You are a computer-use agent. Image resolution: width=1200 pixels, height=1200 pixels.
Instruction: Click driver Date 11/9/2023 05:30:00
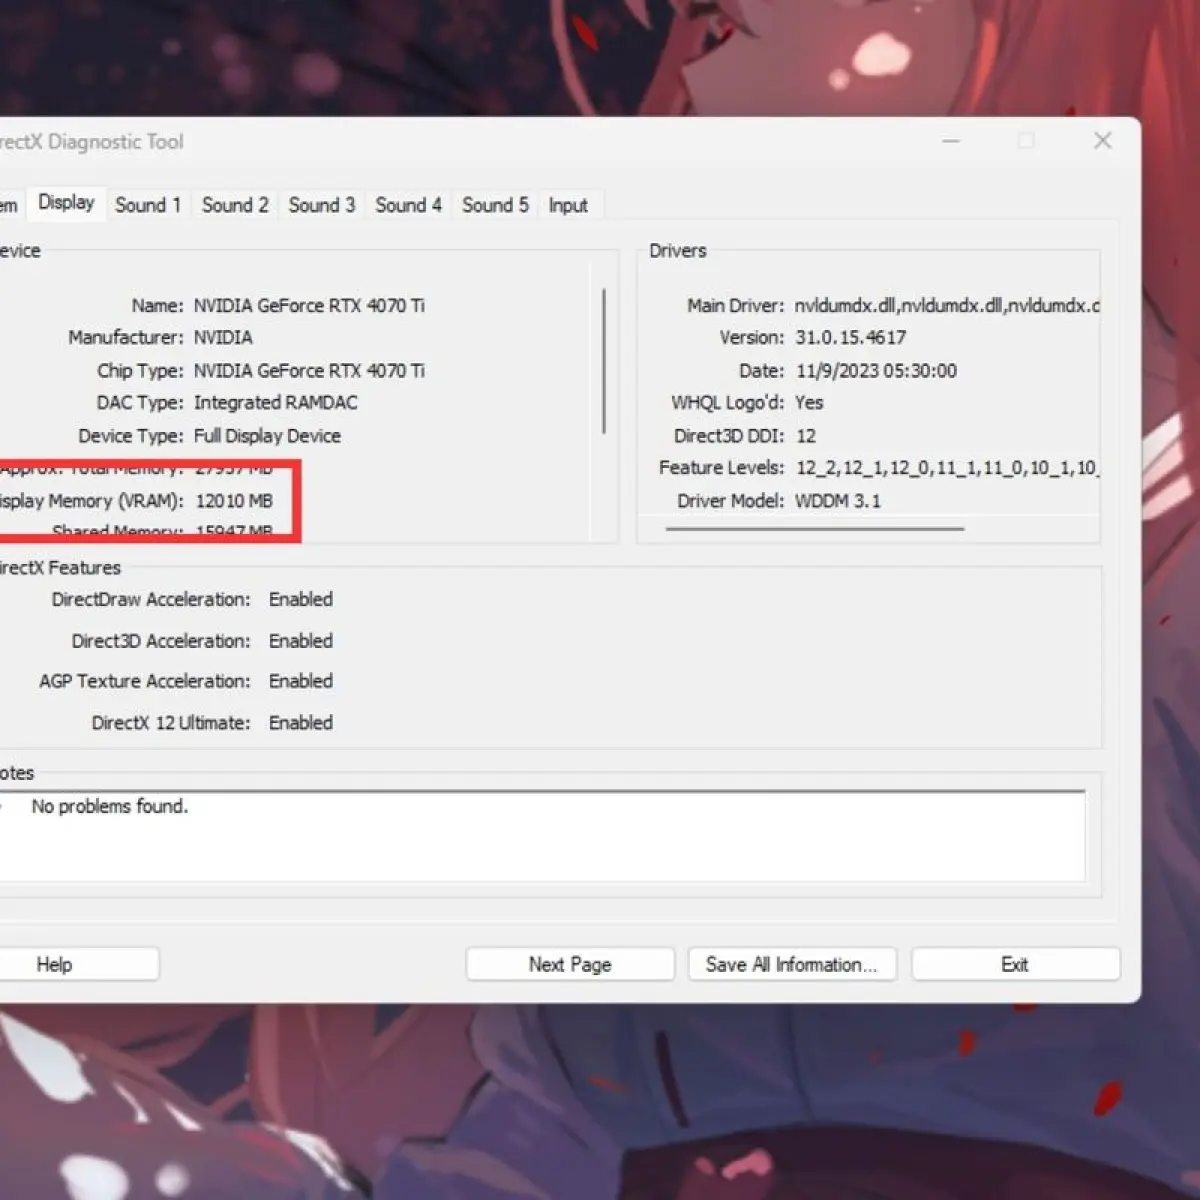(876, 370)
